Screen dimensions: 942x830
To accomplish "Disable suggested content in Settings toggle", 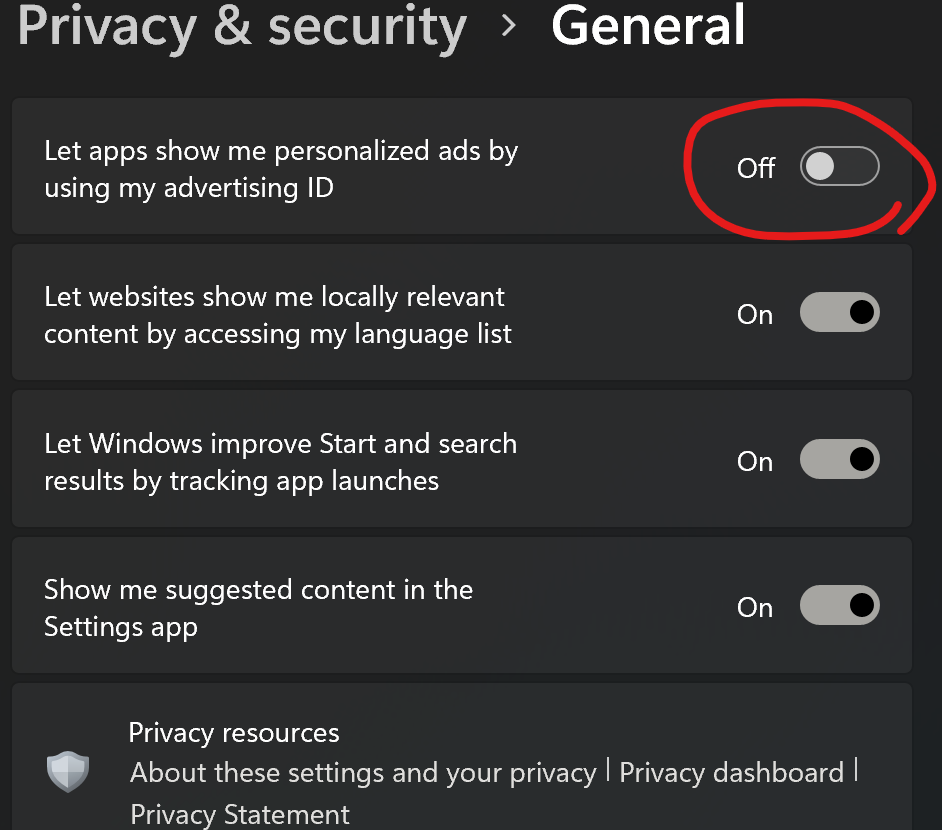I will [x=839, y=606].
